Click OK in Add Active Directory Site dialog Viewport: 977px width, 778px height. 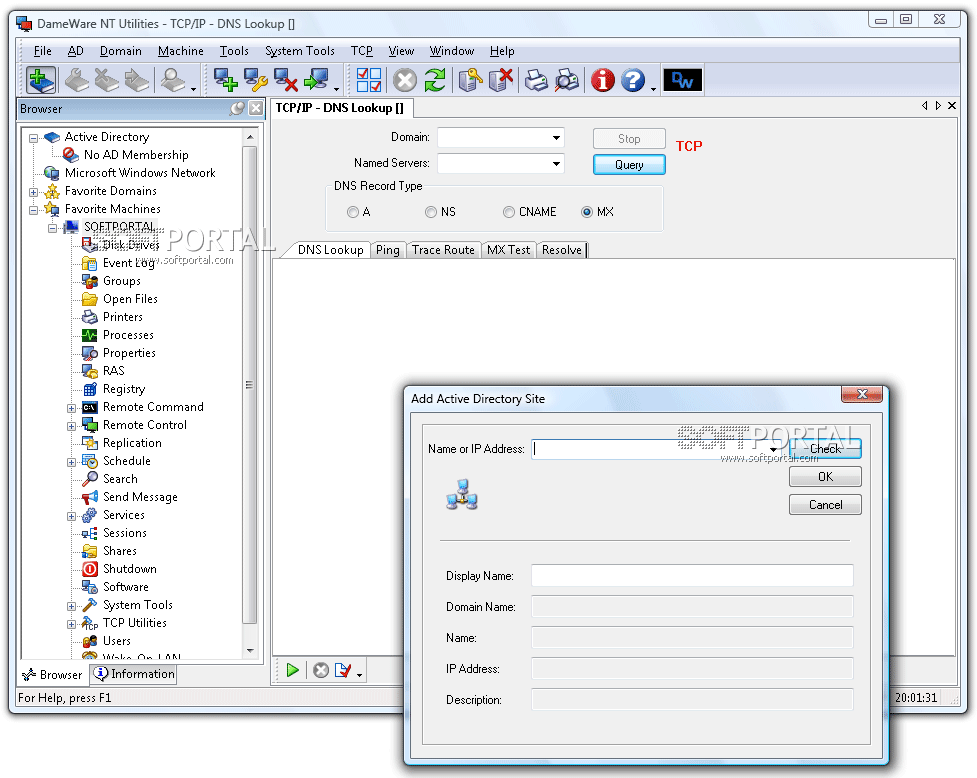(825, 477)
